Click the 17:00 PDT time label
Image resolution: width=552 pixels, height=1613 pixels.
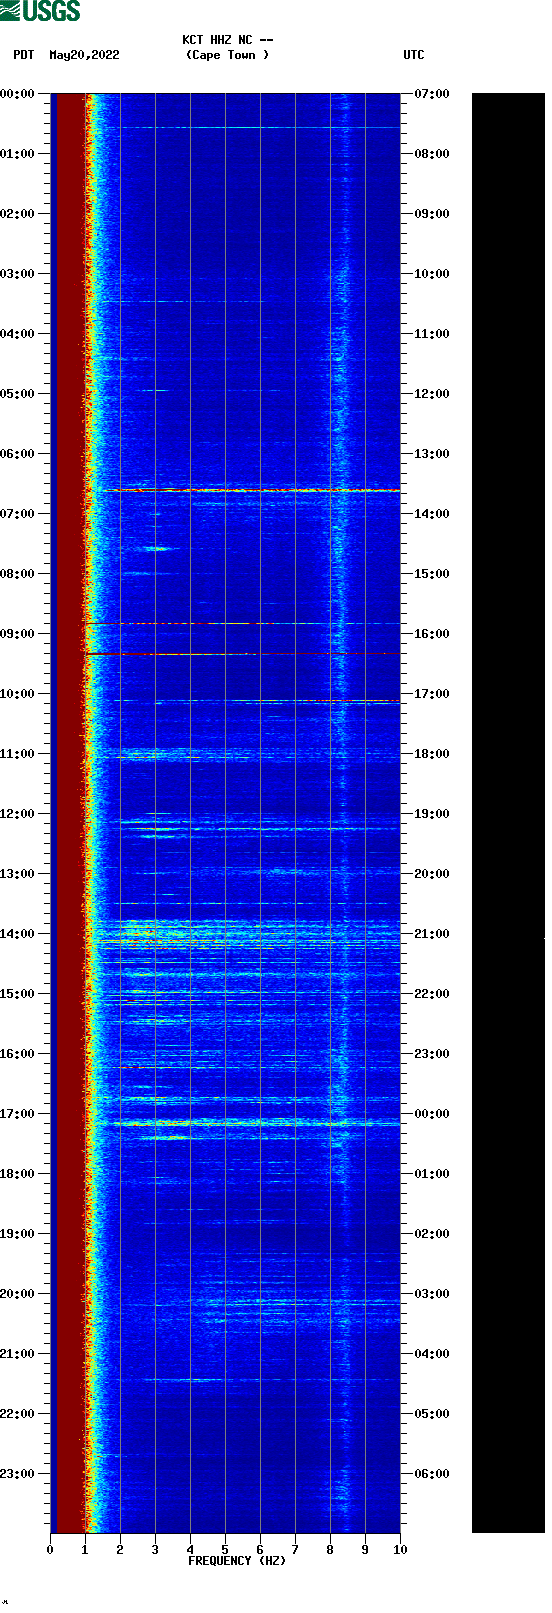(x=18, y=1114)
